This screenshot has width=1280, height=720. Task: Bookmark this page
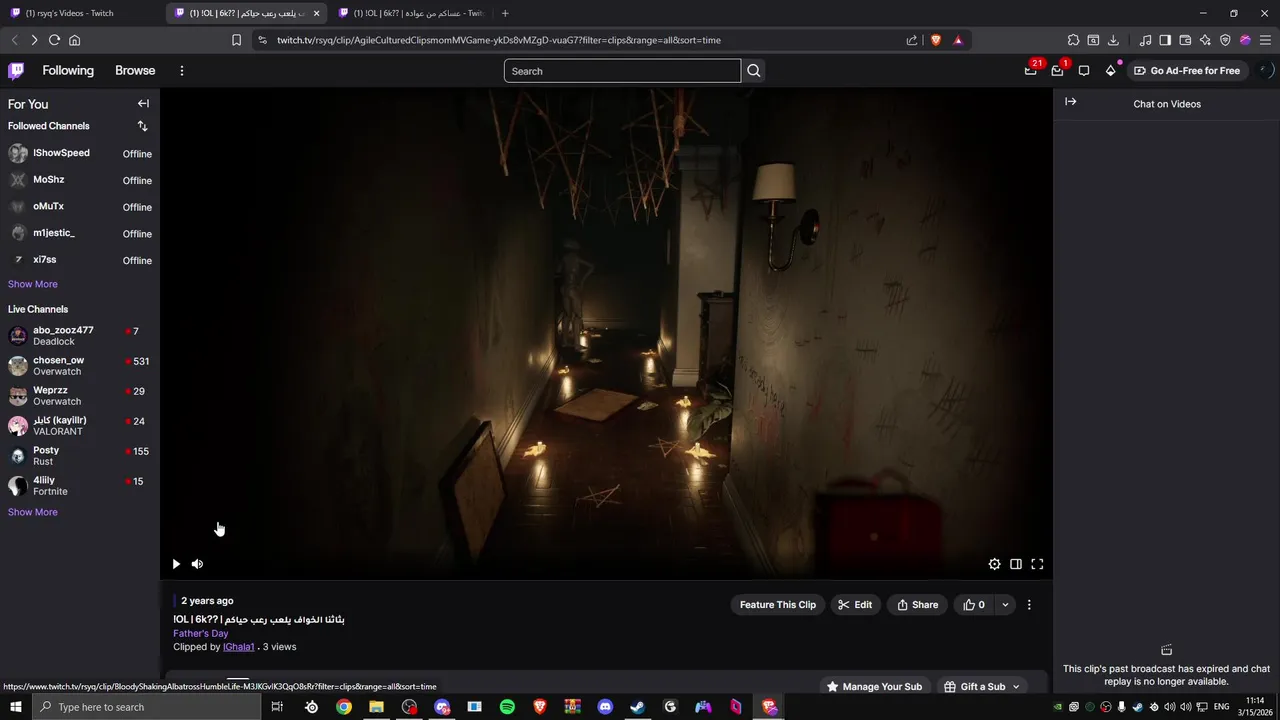236,40
